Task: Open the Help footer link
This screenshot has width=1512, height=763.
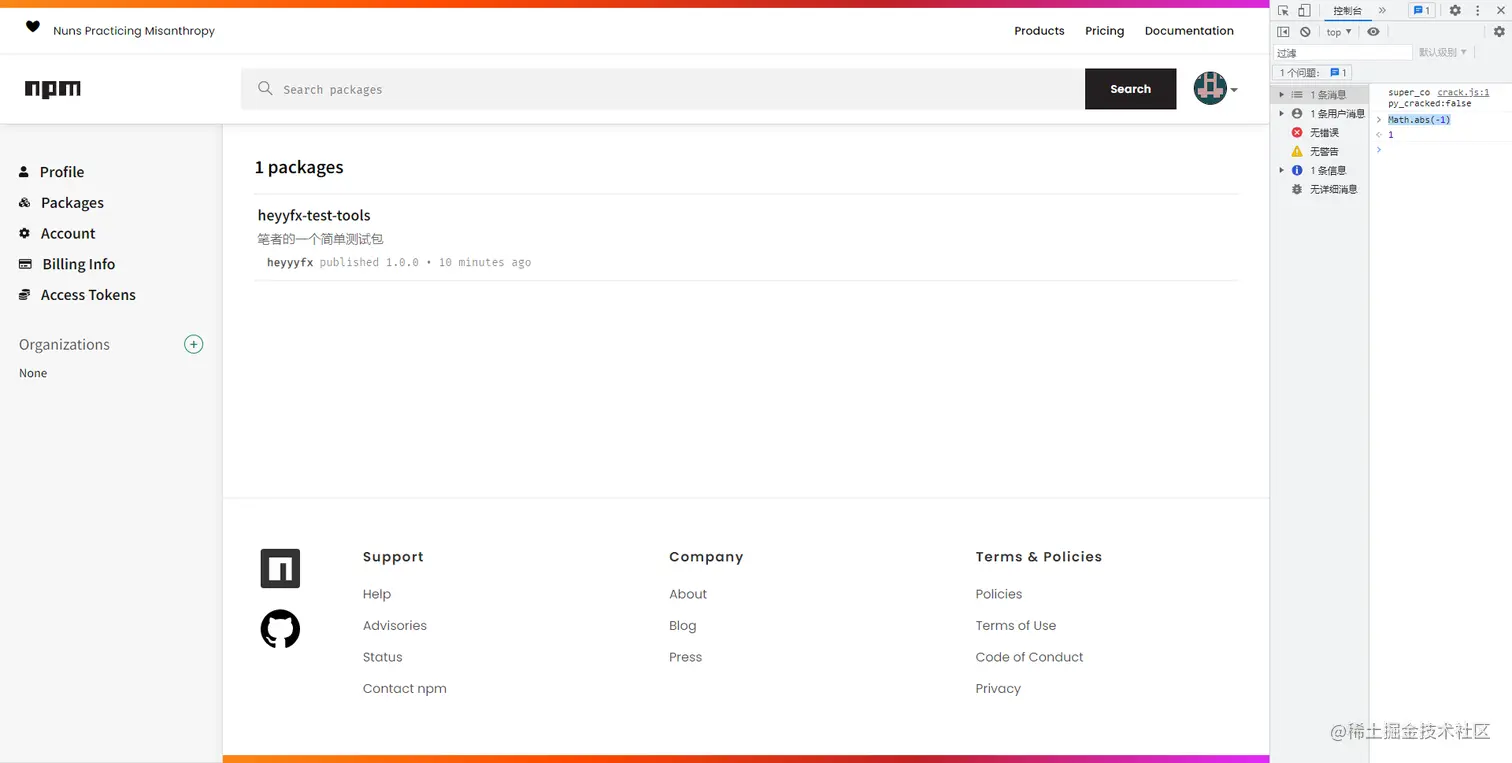Action: coord(377,594)
